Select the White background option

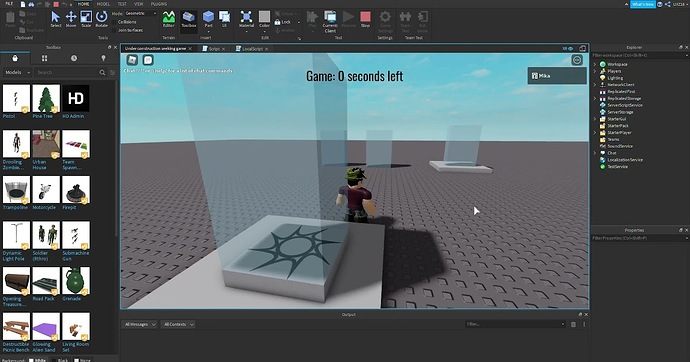coord(37,360)
